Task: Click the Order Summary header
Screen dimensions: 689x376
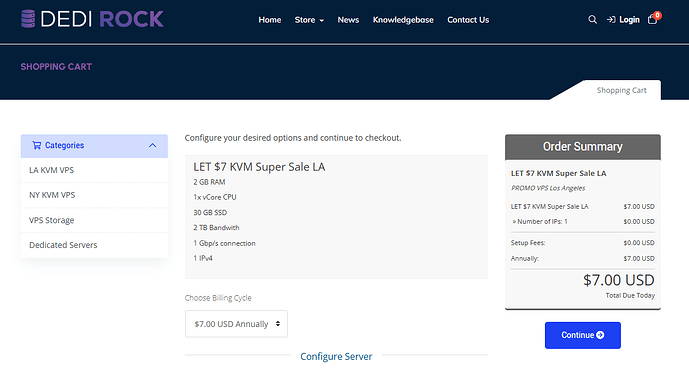Action: 583,147
